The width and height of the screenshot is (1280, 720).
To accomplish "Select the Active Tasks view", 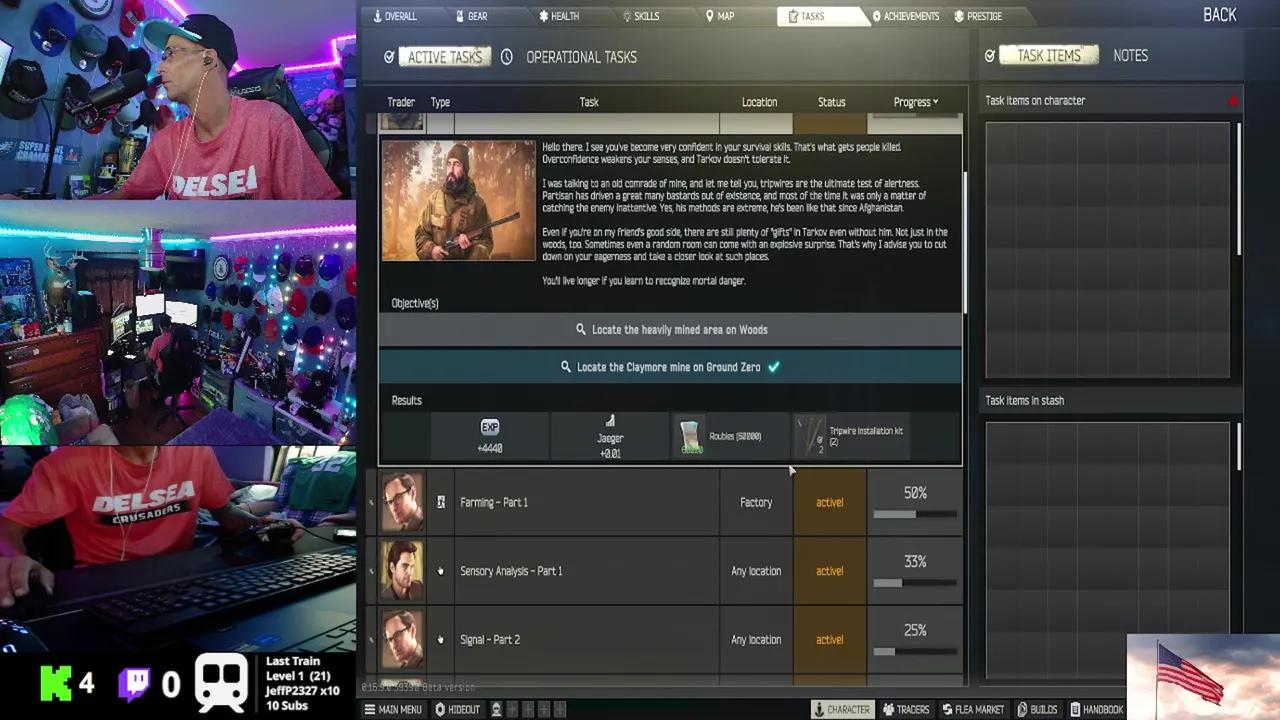I will pyautogui.click(x=445, y=57).
